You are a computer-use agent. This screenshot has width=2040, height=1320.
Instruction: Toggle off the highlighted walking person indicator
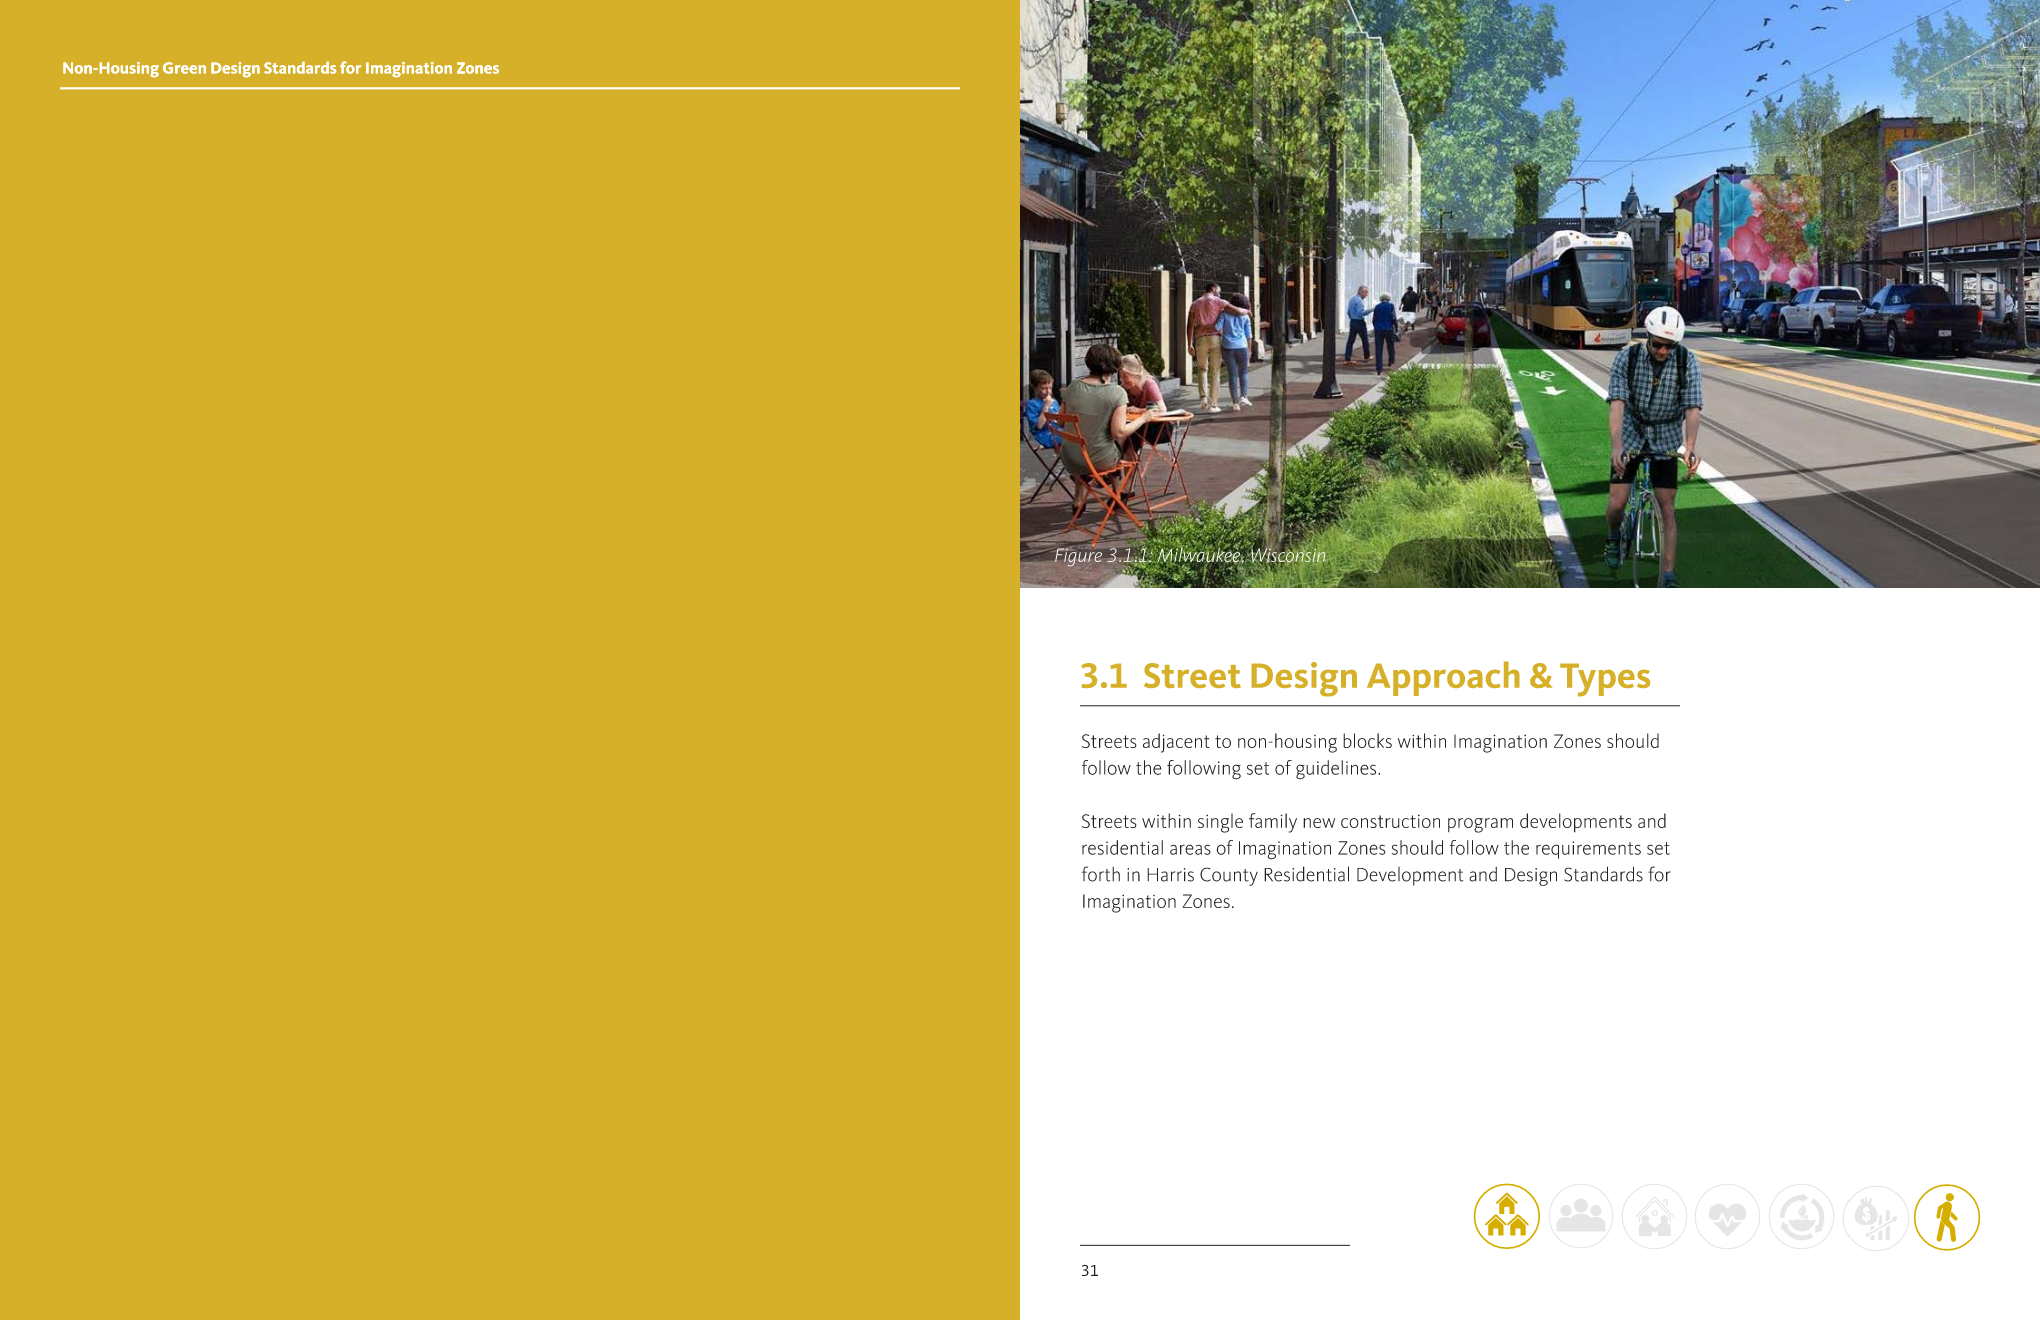pos(1948,1215)
